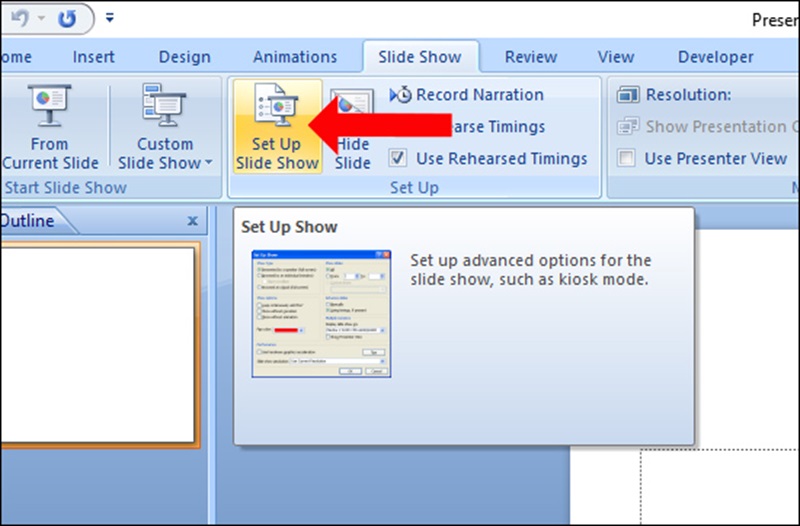Open the View tab
Image resolution: width=800 pixels, height=526 pixels.
click(x=616, y=57)
